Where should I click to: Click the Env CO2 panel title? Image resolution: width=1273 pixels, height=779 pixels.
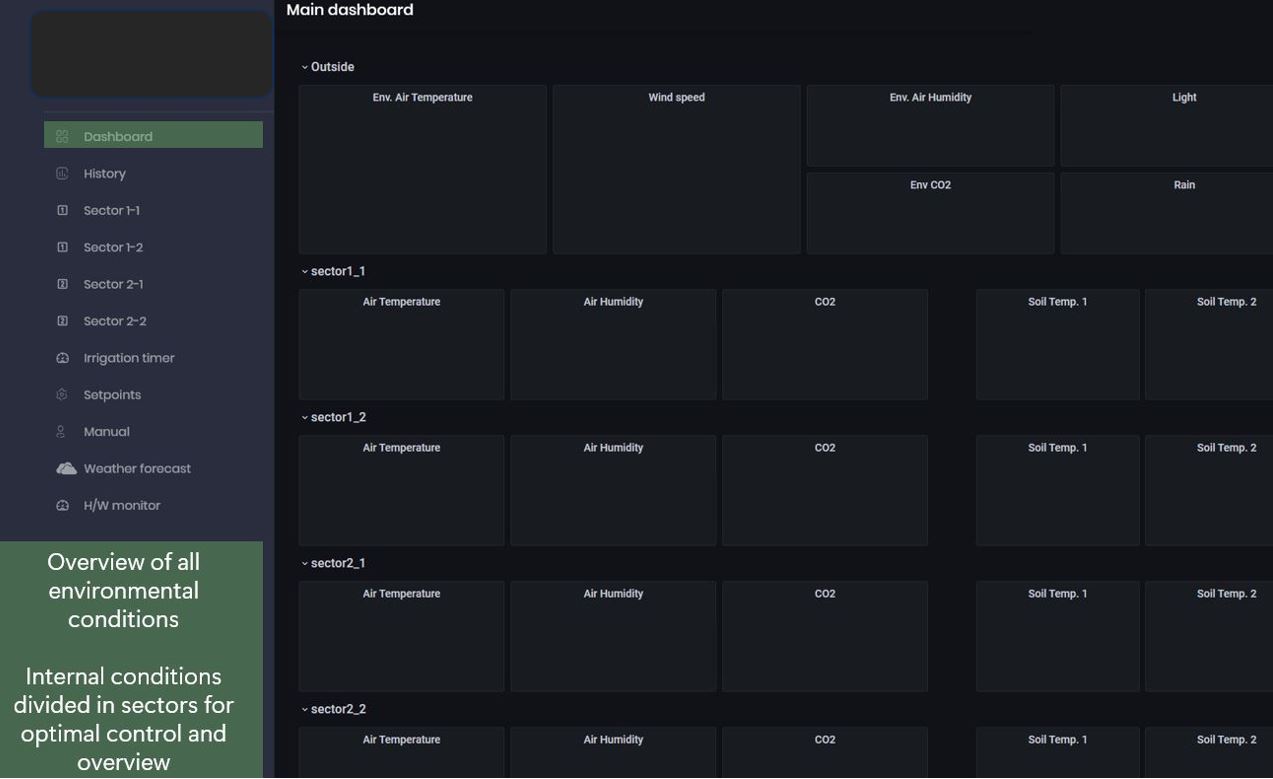coord(931,185)
